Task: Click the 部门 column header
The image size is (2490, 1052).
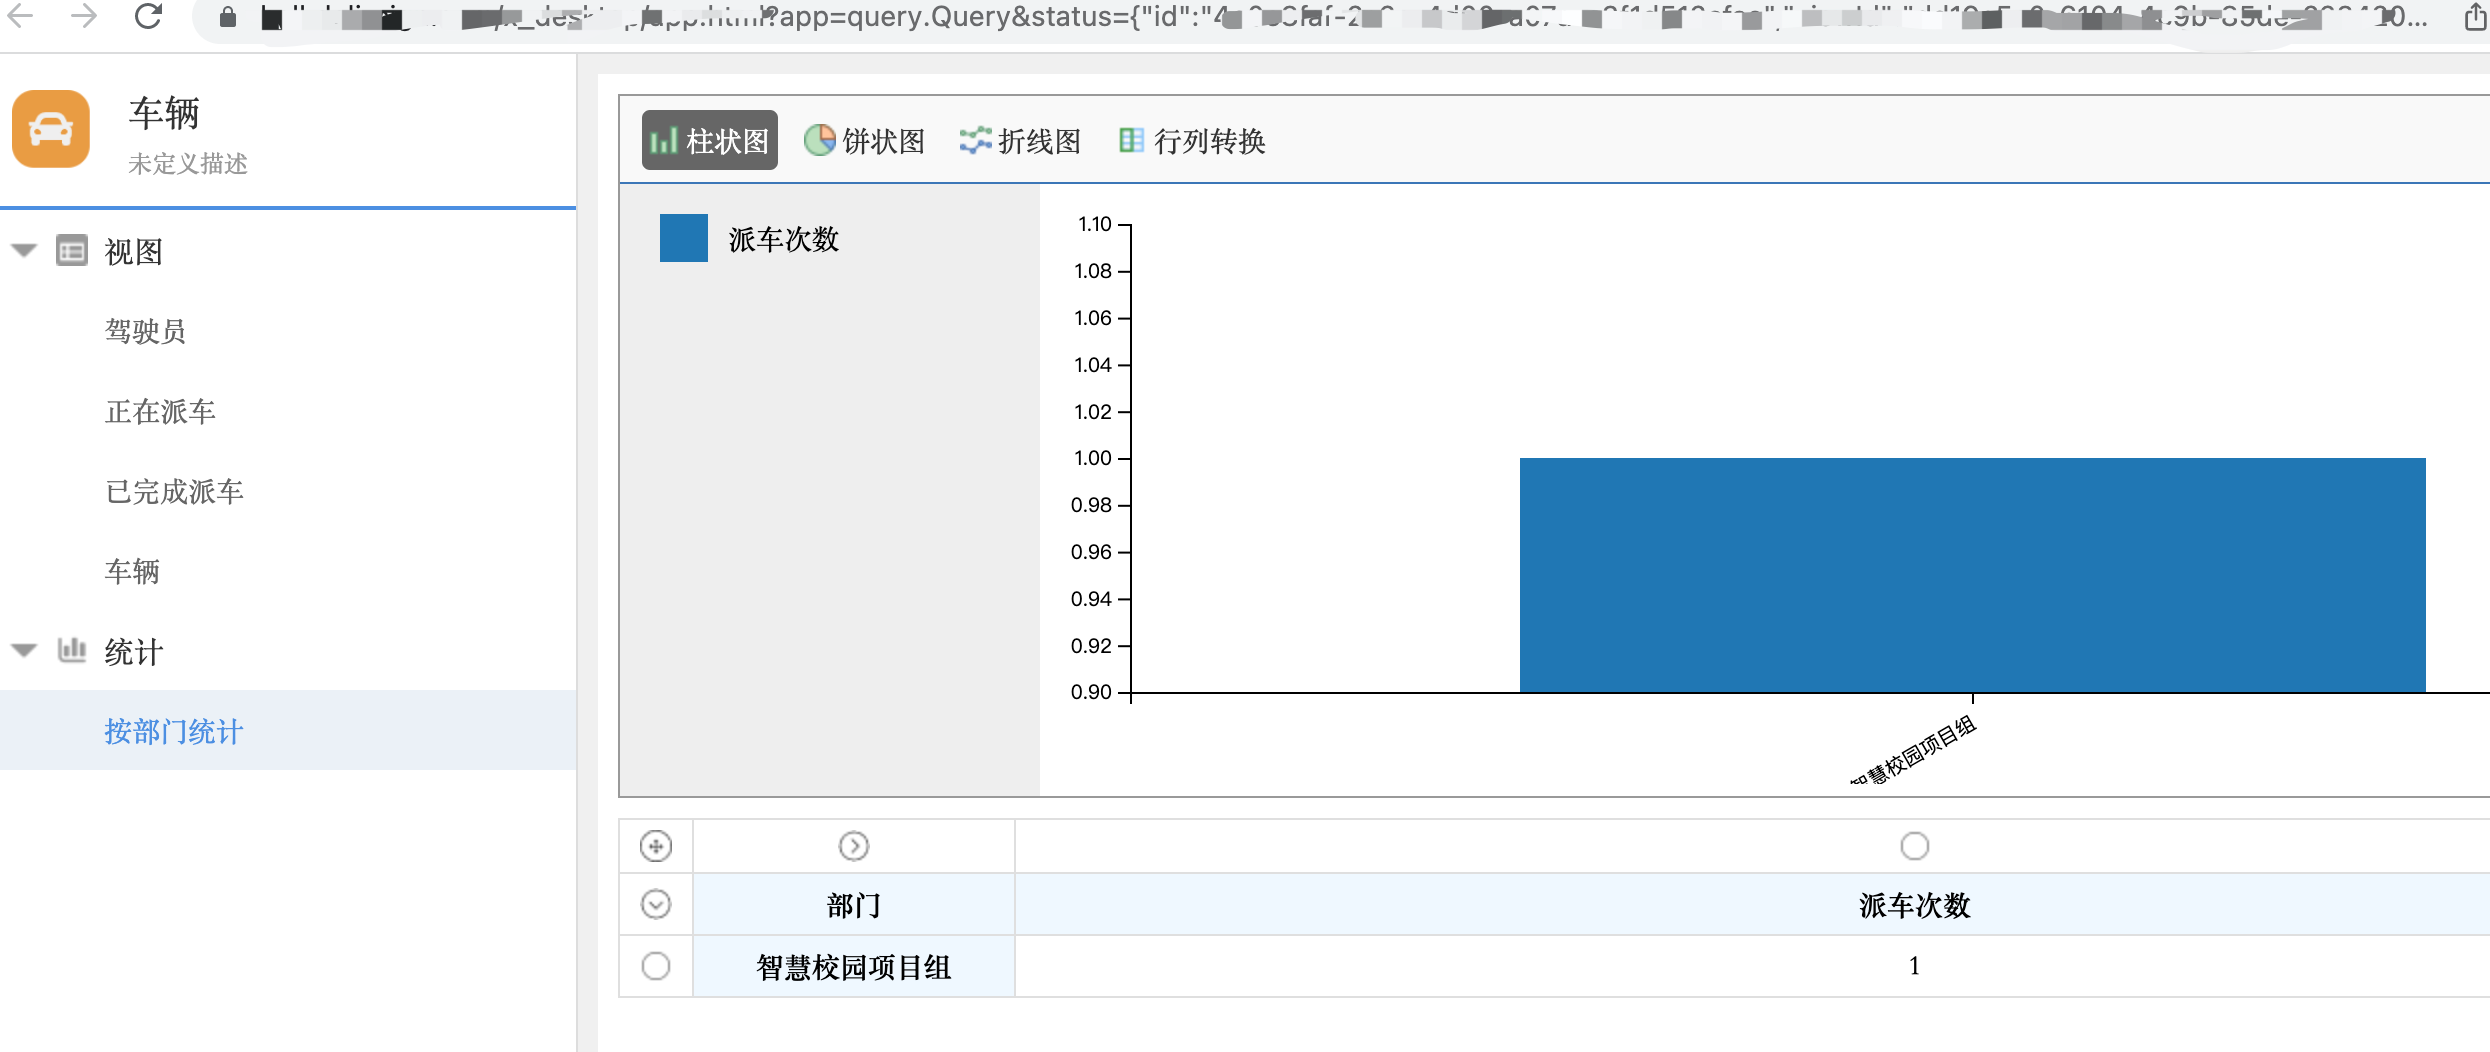Action: (x=854, y=905)
